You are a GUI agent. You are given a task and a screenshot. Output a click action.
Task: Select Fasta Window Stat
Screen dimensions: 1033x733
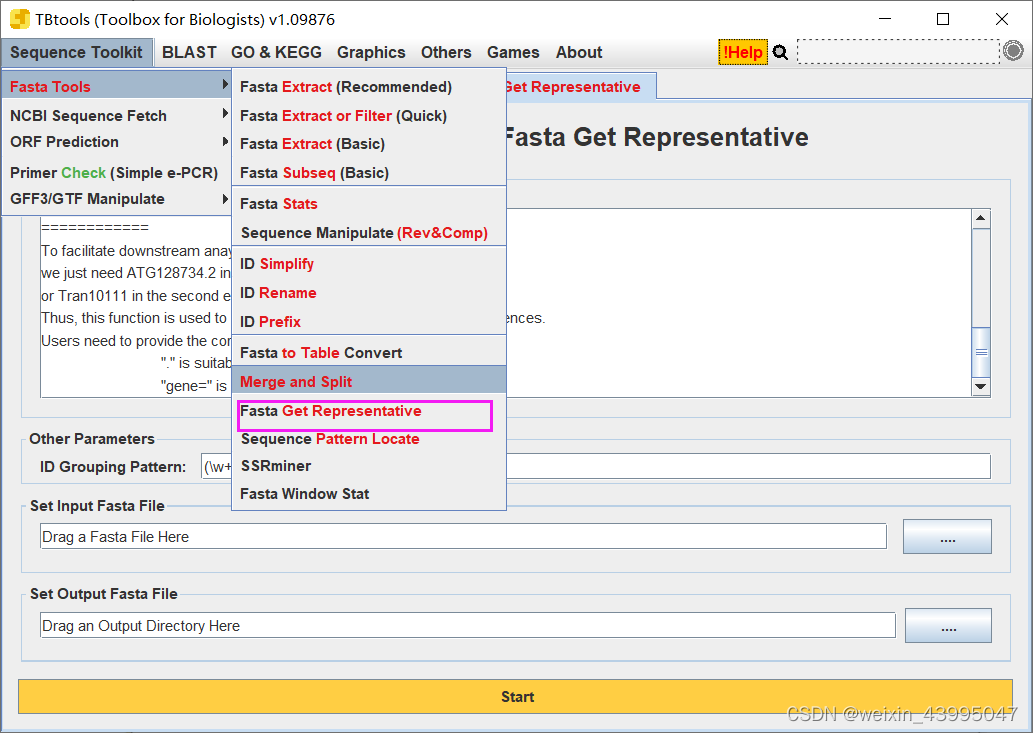coord(369,493)
